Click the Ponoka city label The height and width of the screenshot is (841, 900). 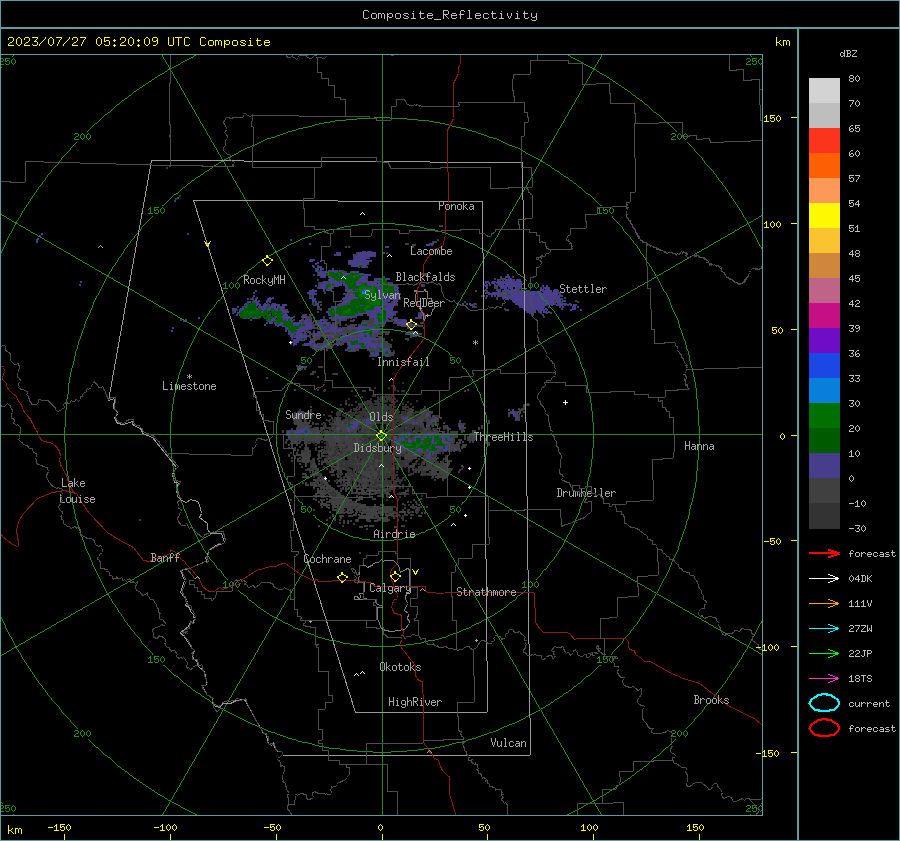click(x=456, y=206)
